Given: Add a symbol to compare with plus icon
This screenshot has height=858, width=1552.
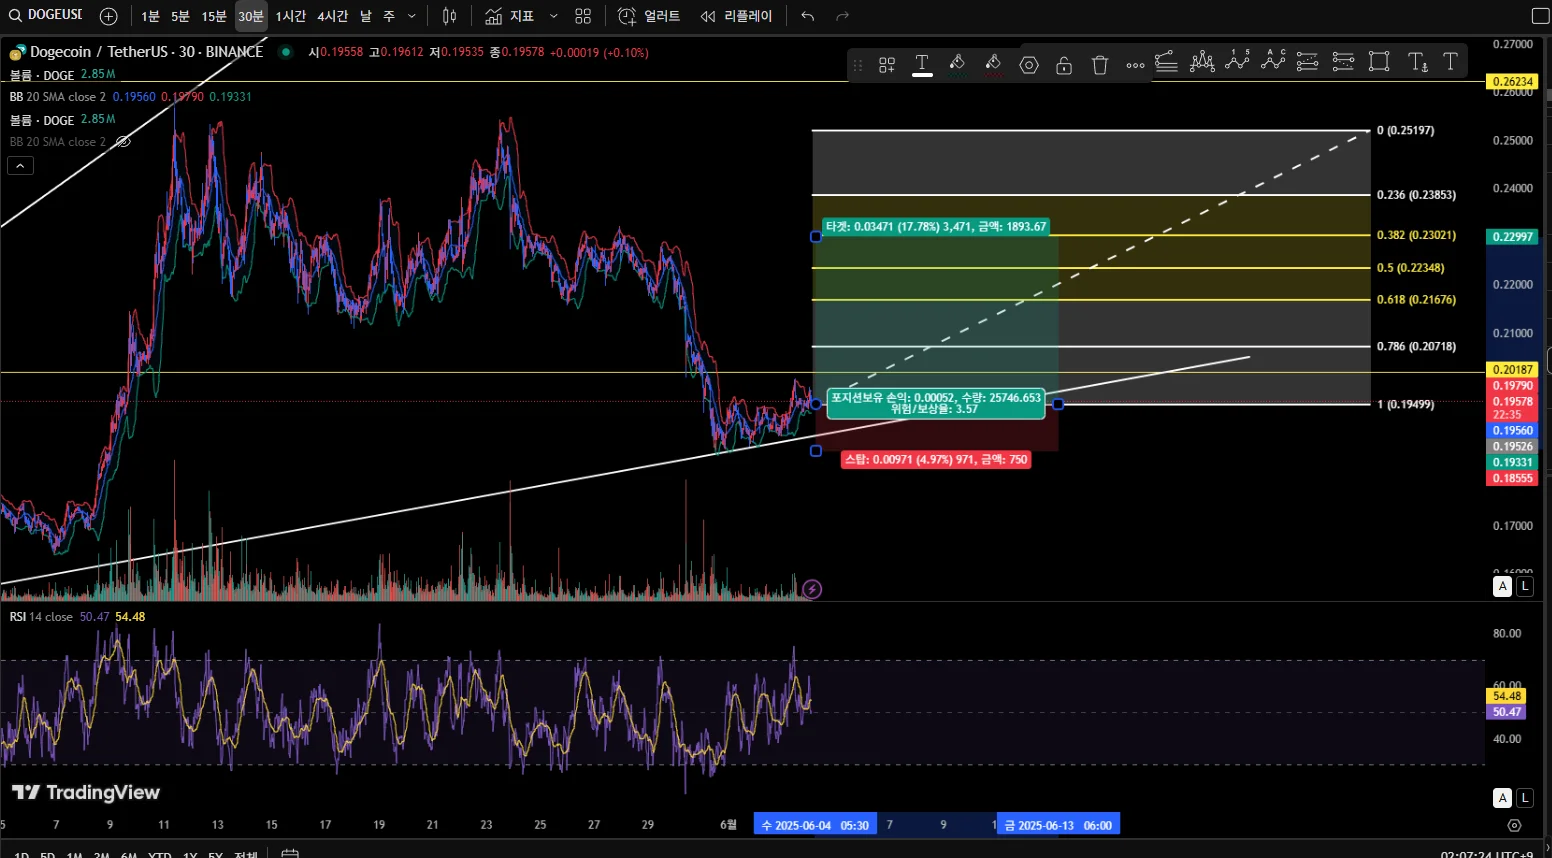Looking at the screenshot, I should (109, 16).
